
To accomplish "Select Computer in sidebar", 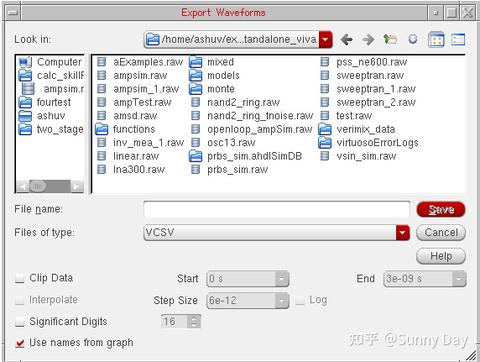I will (x=50, y=62).
